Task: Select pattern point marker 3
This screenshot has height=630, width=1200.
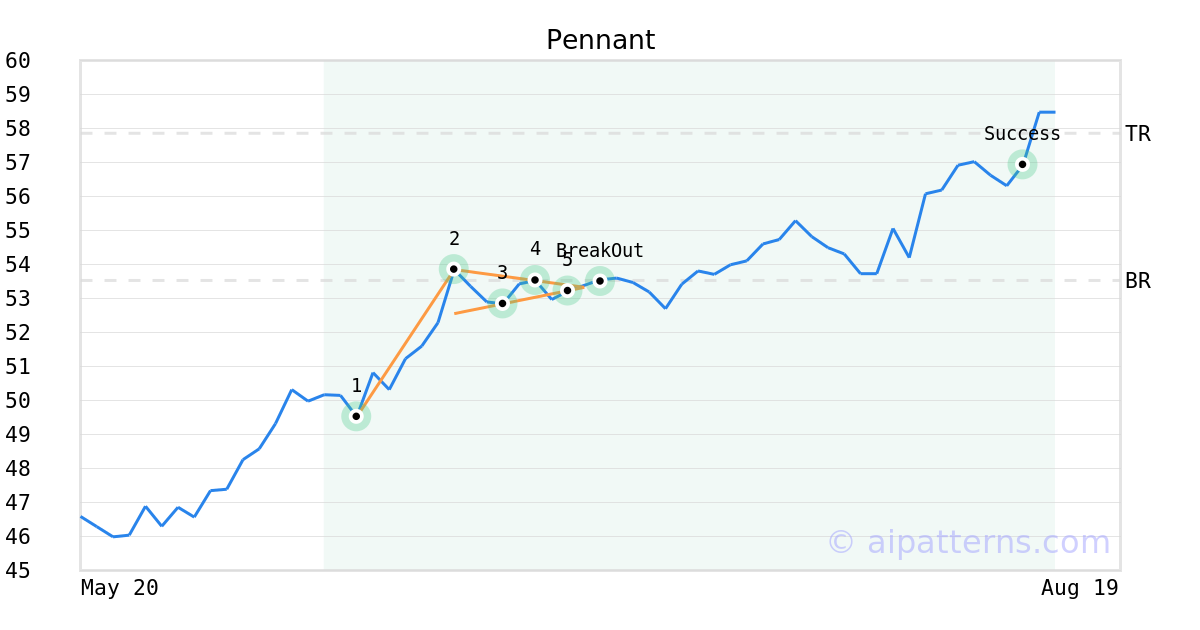Action: (x=502, y=303)
